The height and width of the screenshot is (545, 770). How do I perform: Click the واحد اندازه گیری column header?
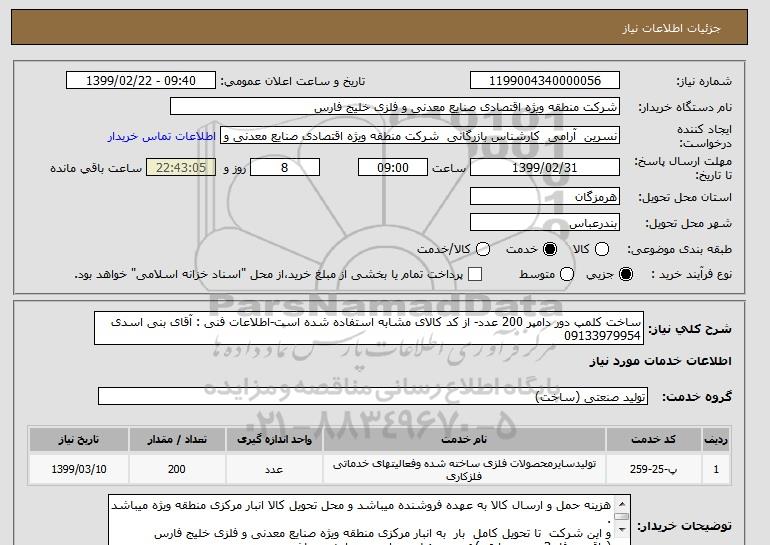point(274,439)
